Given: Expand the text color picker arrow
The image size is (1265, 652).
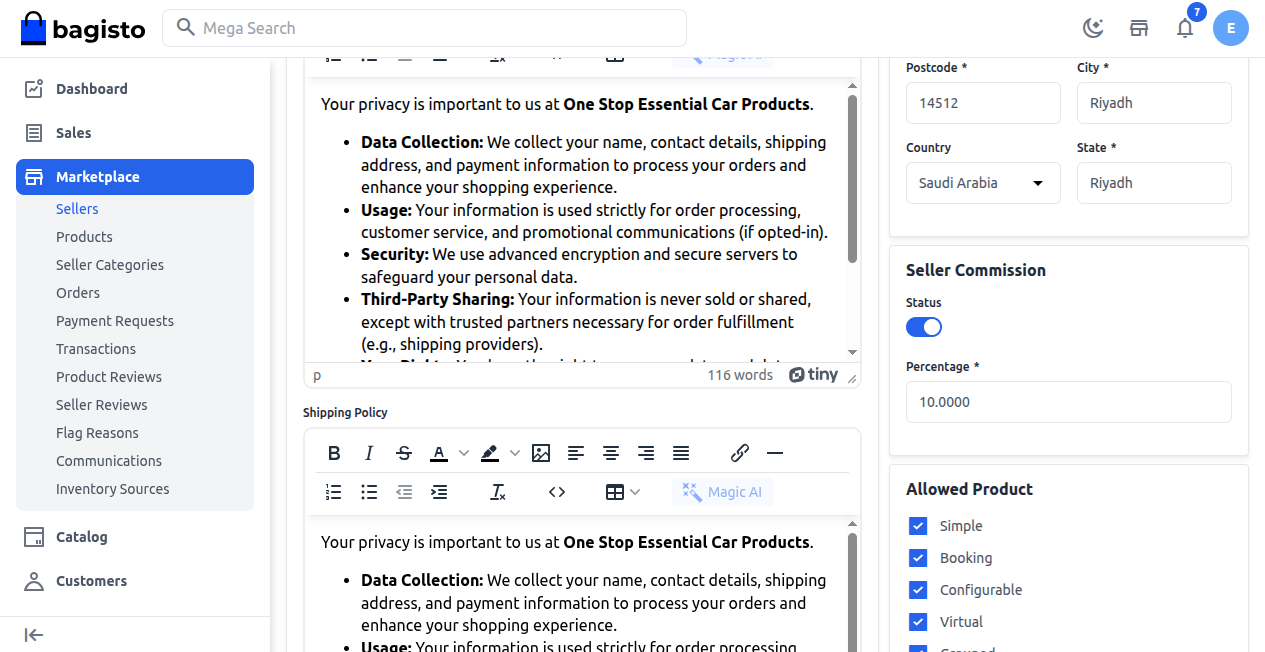Looking at the screenshot, I should [x=464, y=453].
